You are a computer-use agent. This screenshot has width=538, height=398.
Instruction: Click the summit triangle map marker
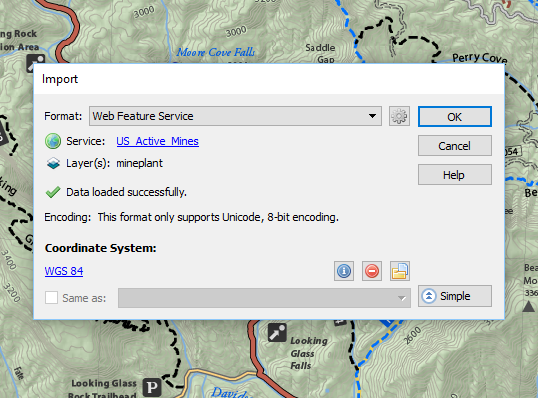point(529,306)
